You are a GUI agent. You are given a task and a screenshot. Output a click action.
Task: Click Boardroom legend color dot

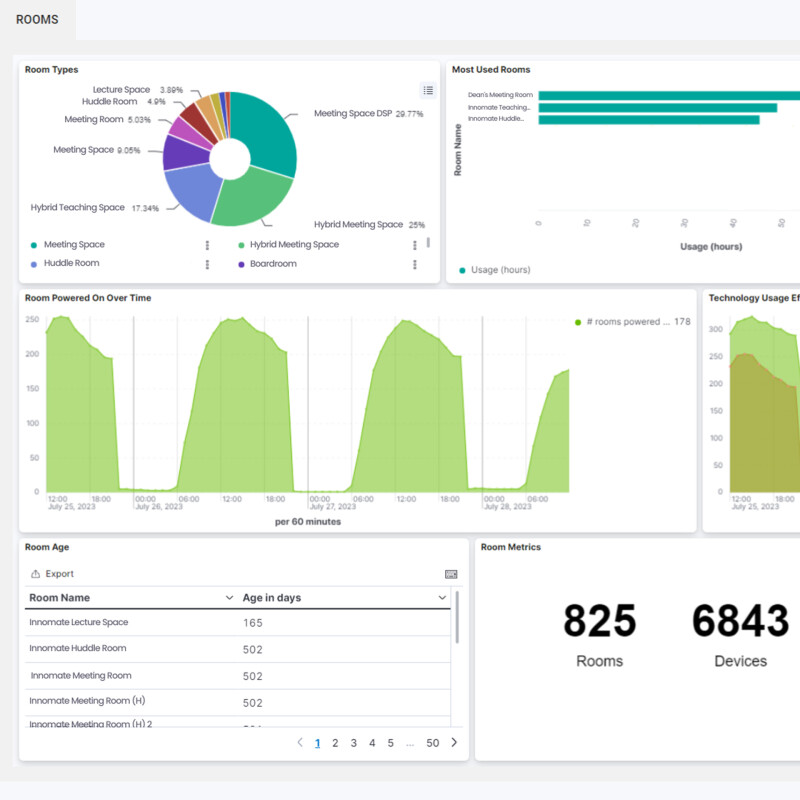(x=241, y=264)
